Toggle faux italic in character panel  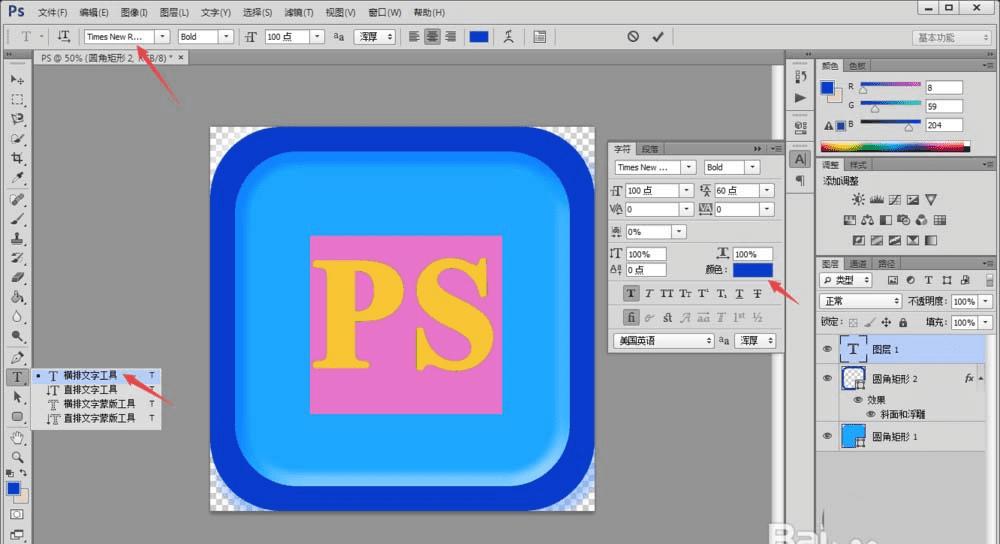click(x=649, y=293)
